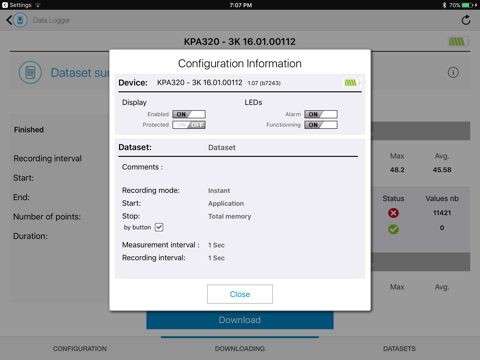The width and height of the screenshot is (480, 360).
Task: Close the Configuration Information dialog
Action: pos(240,294)
